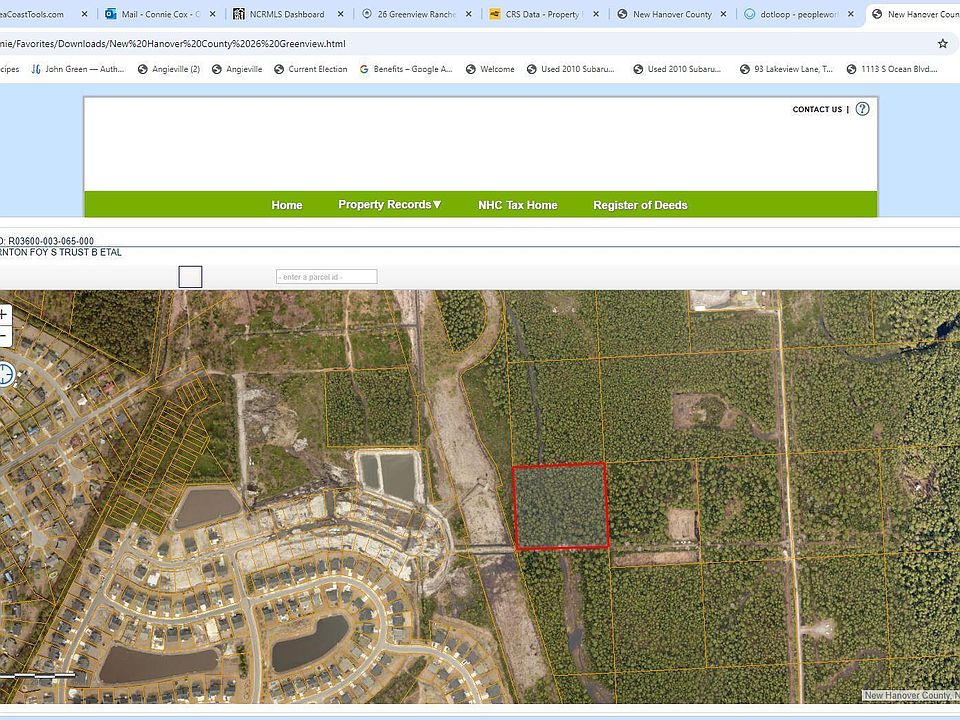Switch to the CRS Data - Property tab
960x720 pixels.
(542, 15)
